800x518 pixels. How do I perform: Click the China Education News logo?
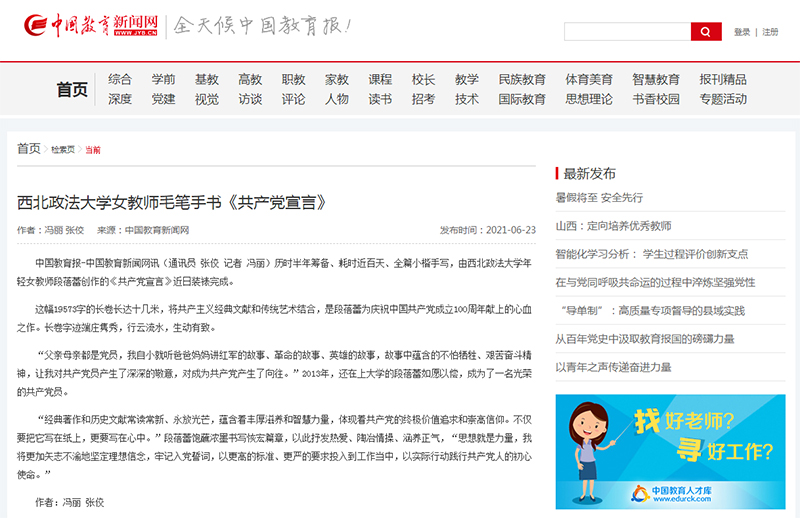click(x=90, y=25)
